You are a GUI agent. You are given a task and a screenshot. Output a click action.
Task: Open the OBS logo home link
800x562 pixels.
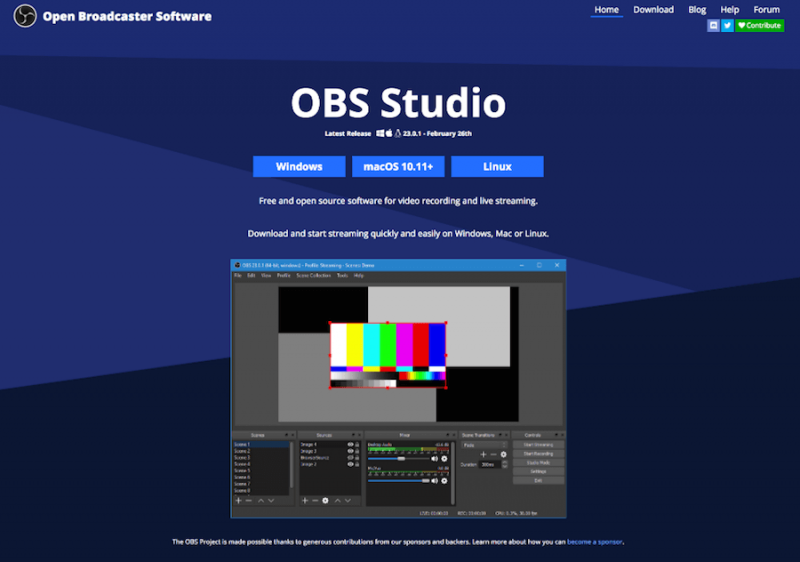coord(24,16)
